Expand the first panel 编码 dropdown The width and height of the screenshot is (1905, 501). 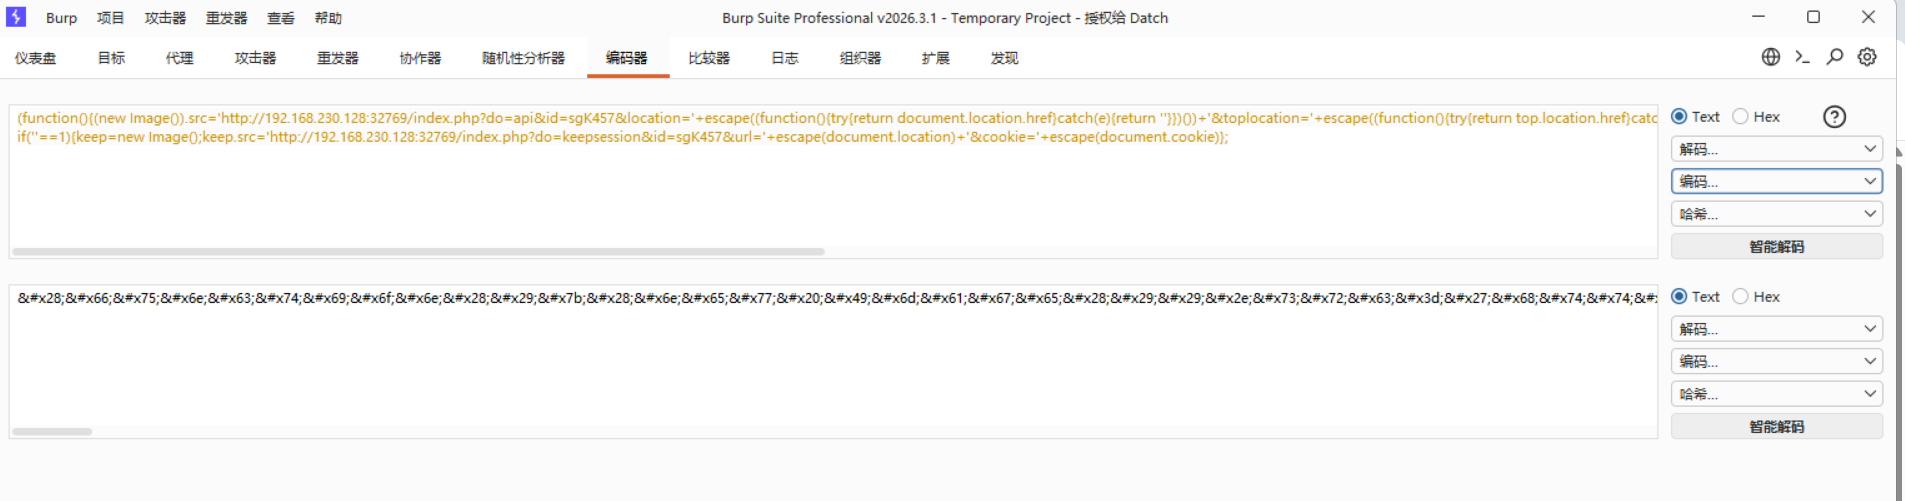(x=1777, y=181)
